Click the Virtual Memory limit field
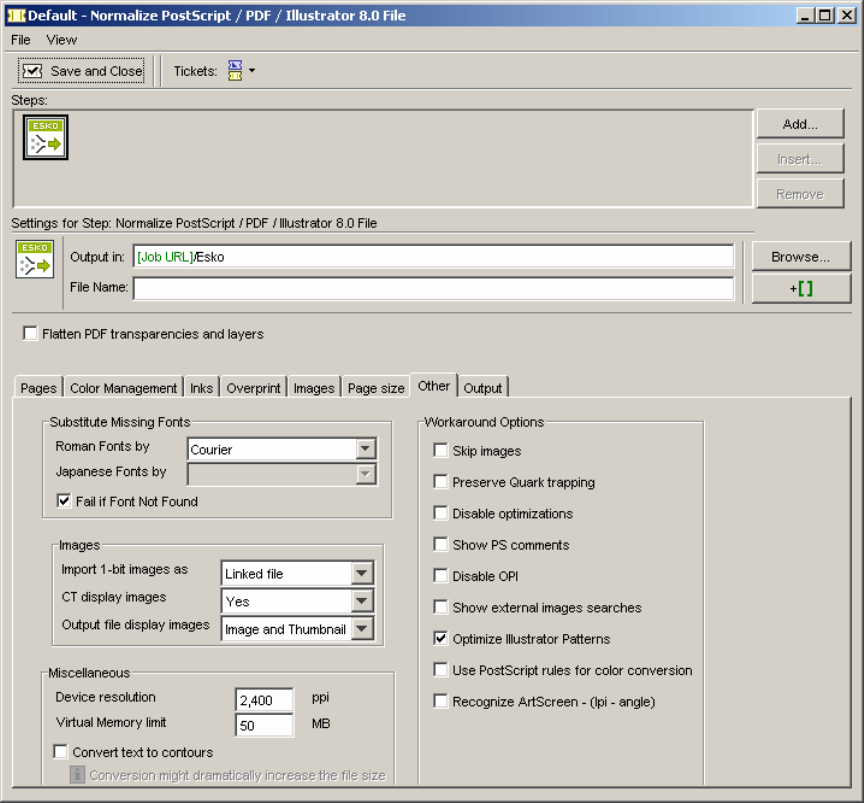Viewport: 864px width, 803px height. [264, 725]
